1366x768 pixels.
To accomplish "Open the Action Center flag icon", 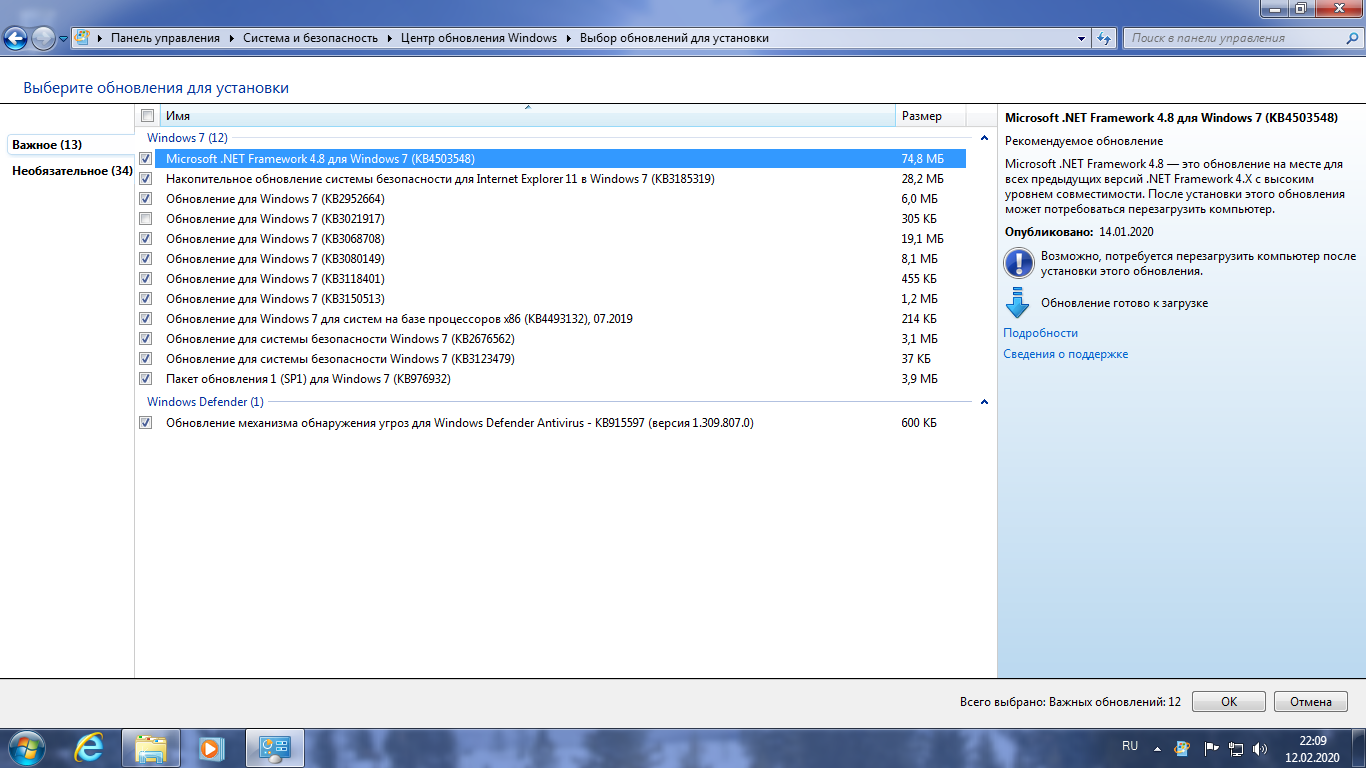I will click(x=1210, y=748).
